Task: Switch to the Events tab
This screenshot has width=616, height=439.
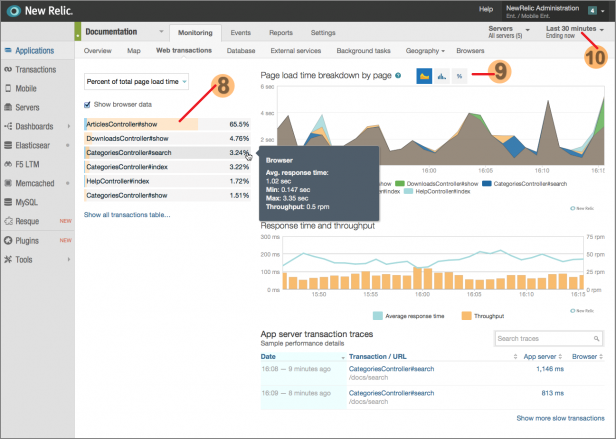Action: [240, 33]
